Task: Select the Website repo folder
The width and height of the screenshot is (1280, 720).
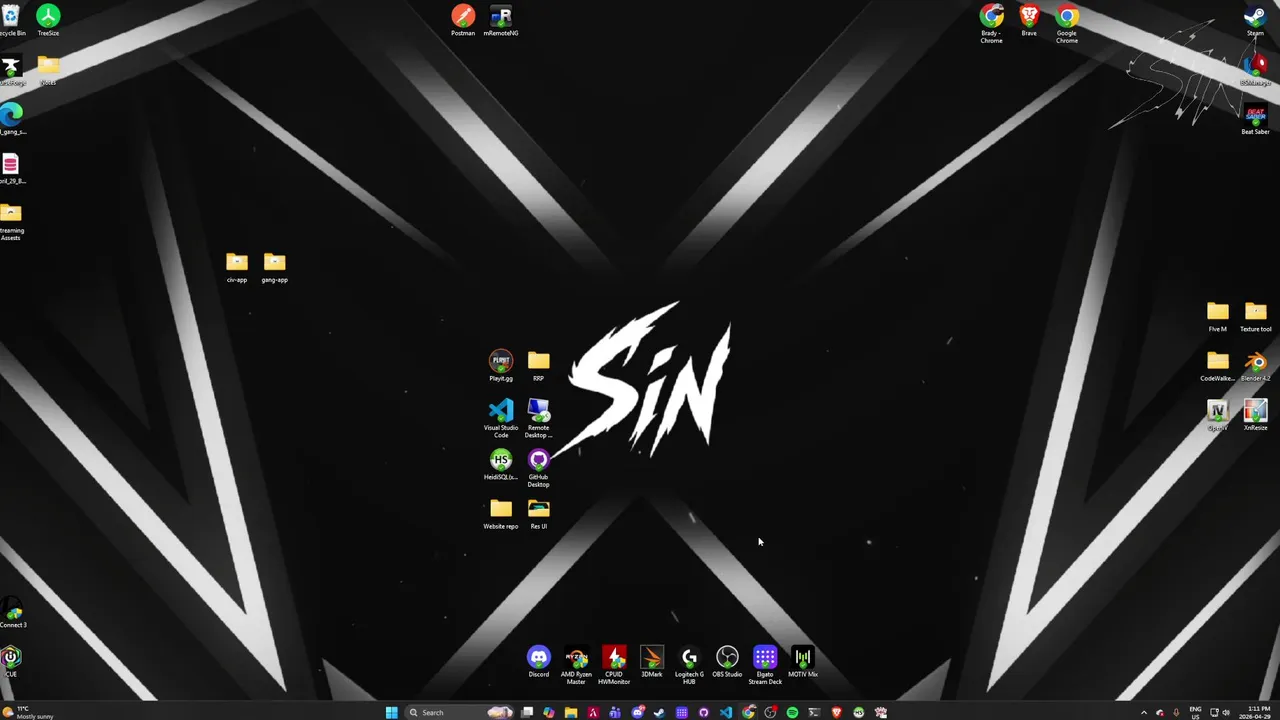Action: pyautogui.click(x=501, y=514)
